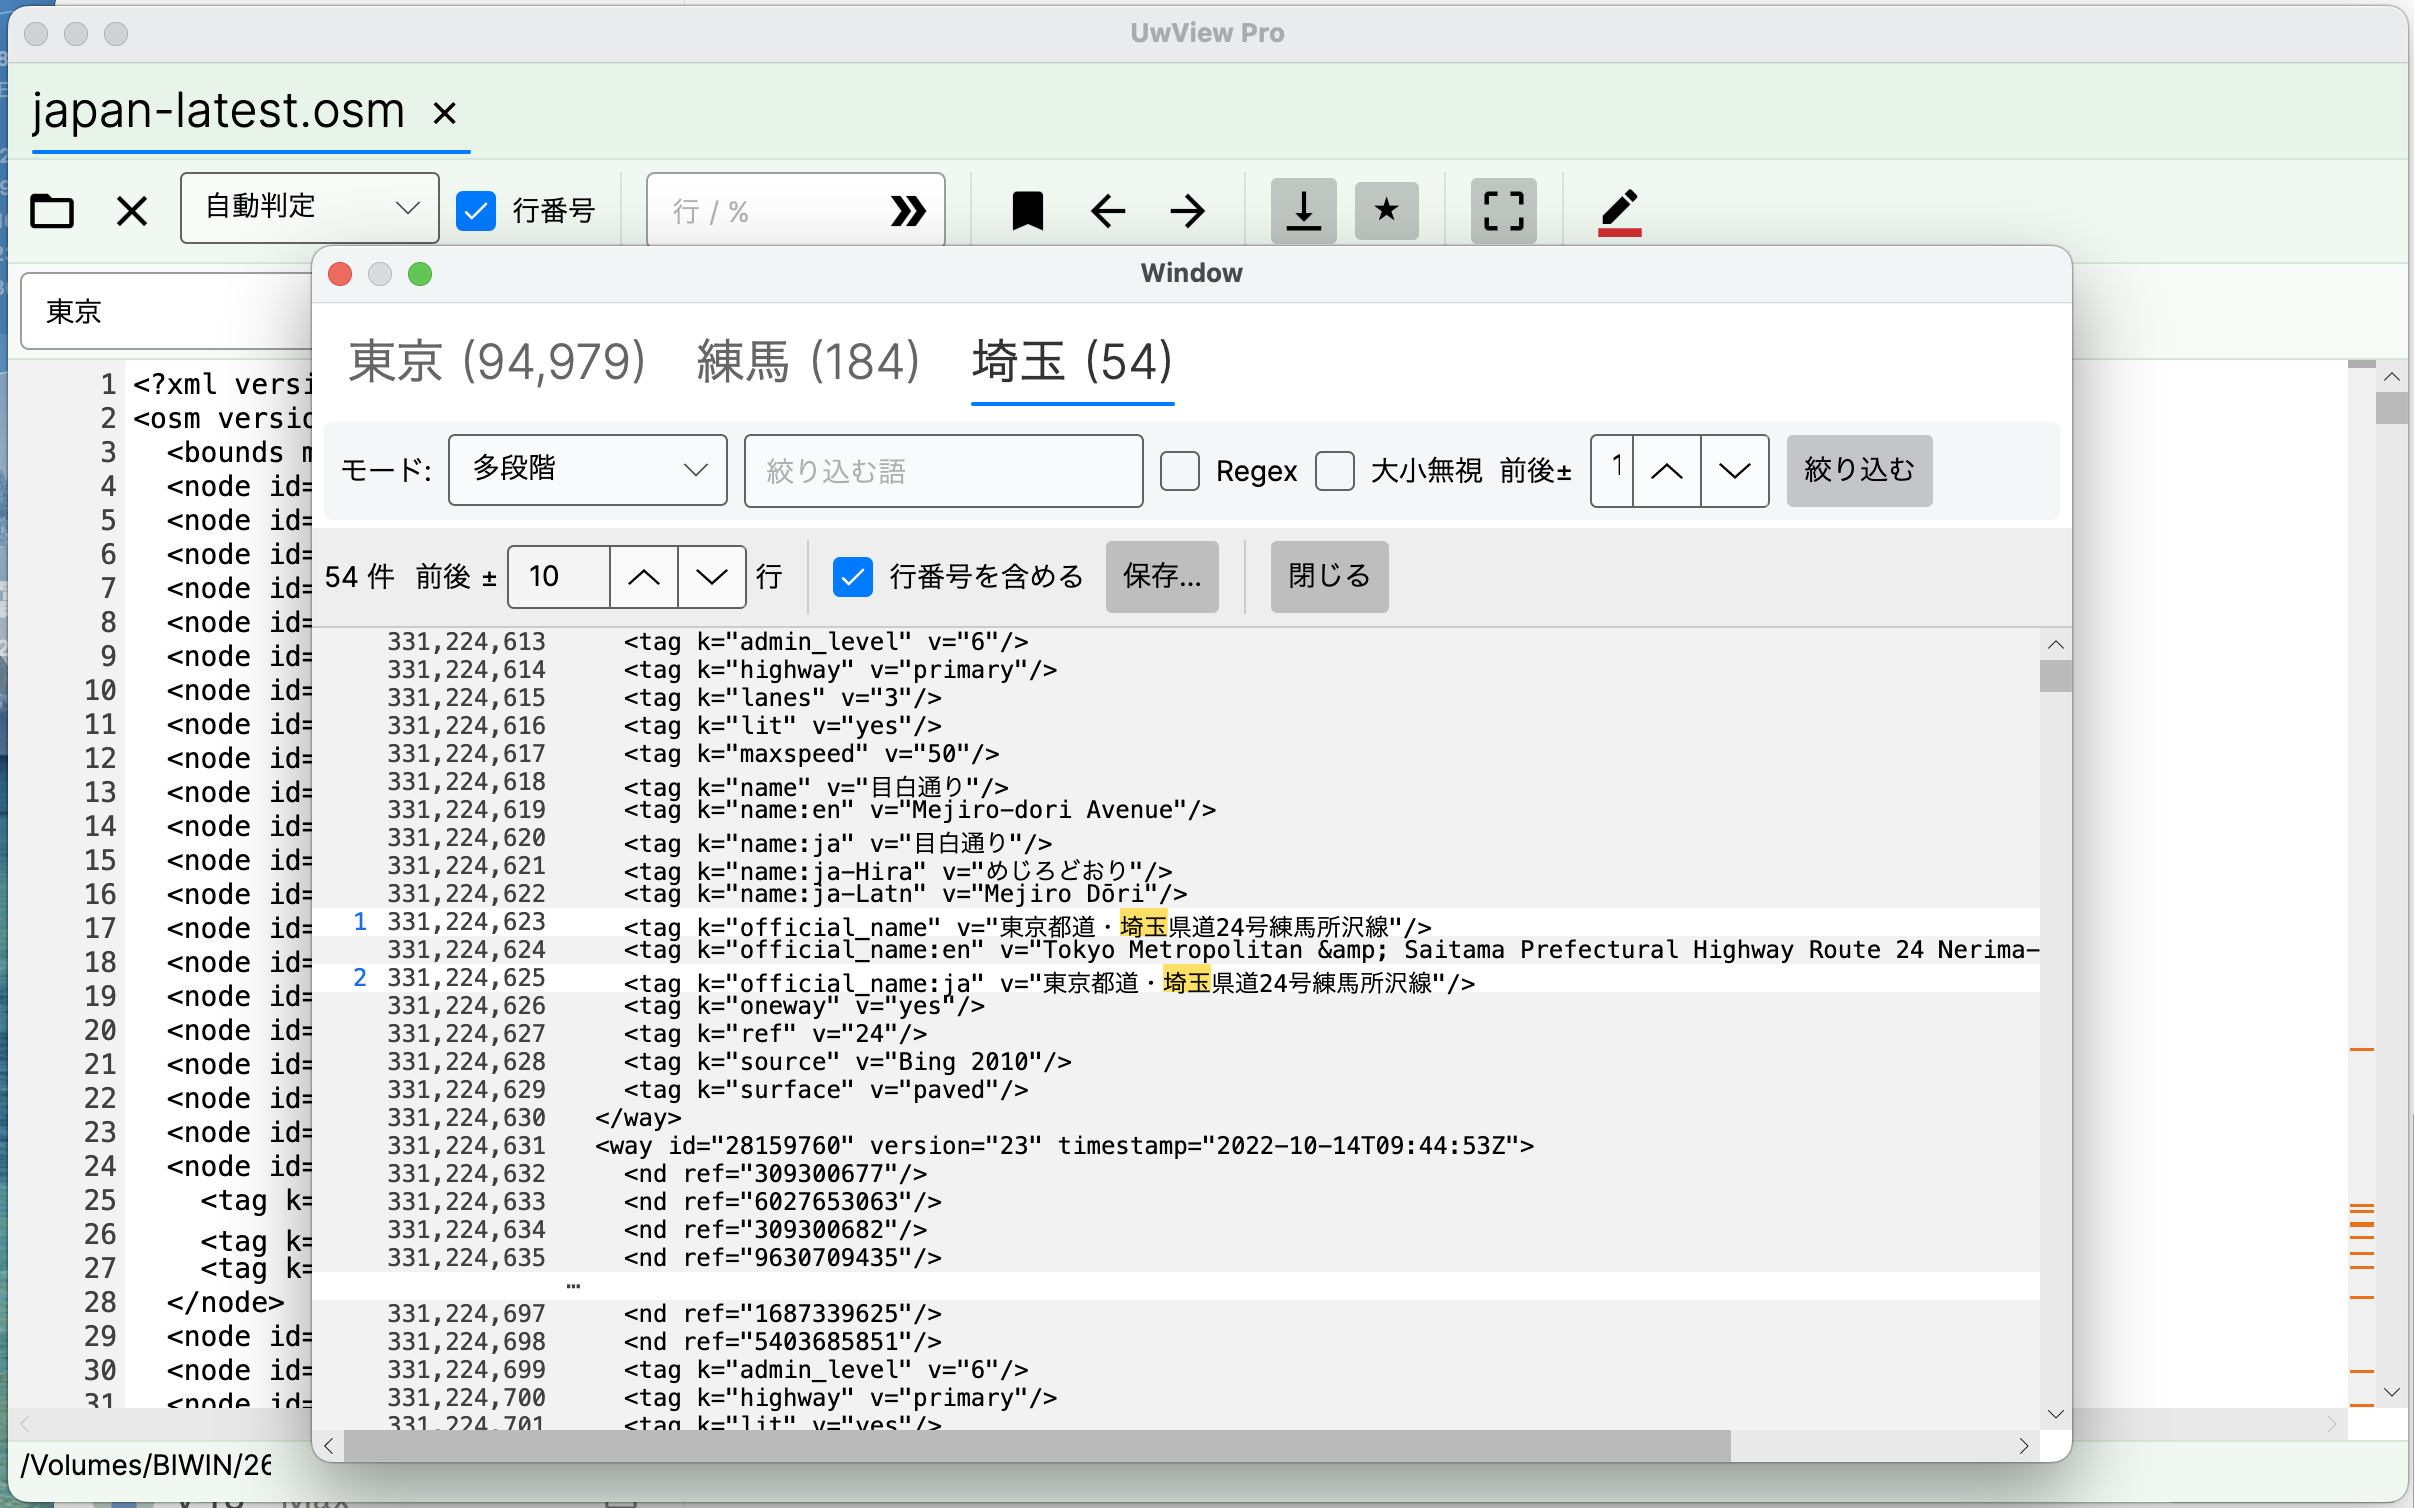Click the Mejiro-dori Avenue name:en line
Viewport: 2414px width, 1508px height.
(x=1176, y=810)
